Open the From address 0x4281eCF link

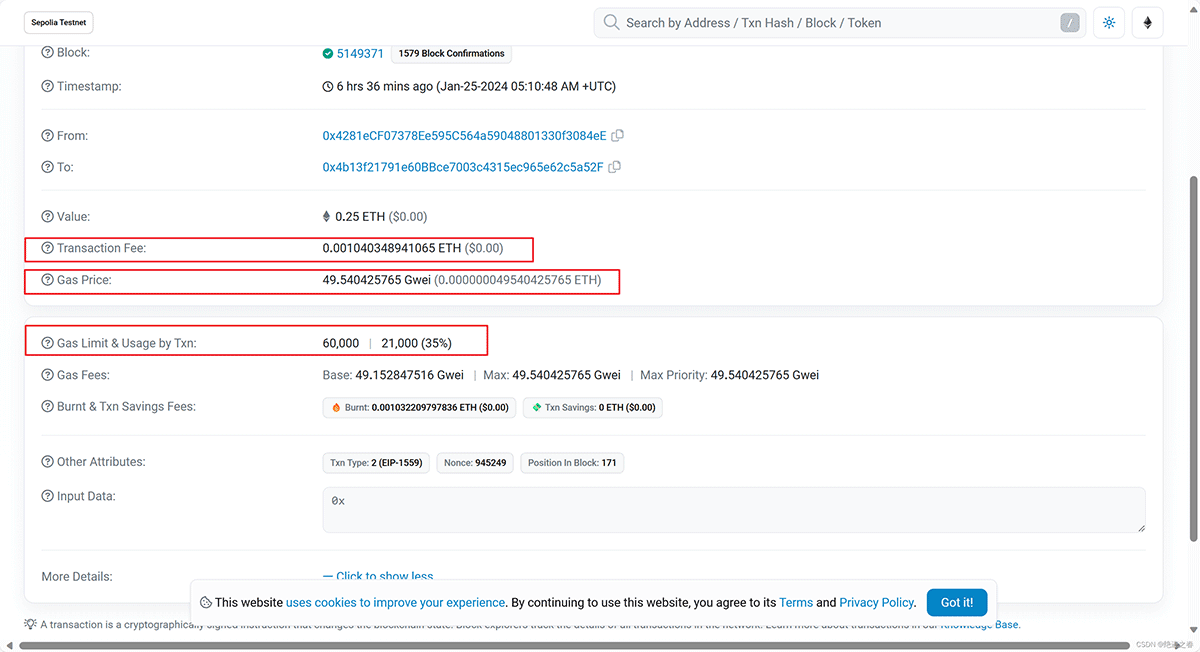(x=464, y=136)
